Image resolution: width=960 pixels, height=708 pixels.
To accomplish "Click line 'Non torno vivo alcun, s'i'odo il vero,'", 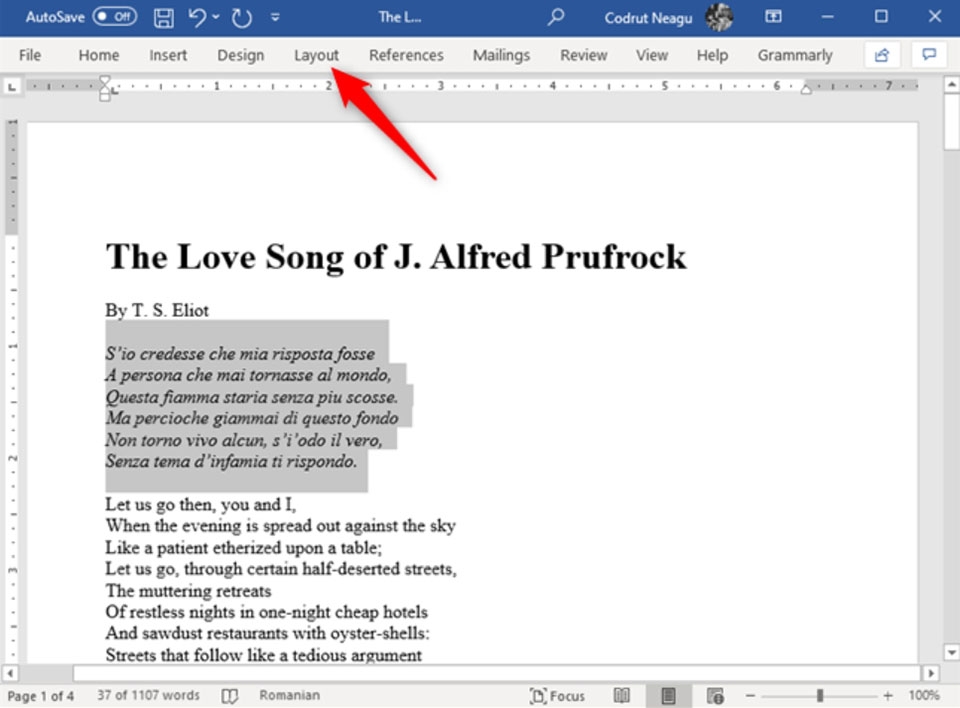I will click(x=243, y=440).
